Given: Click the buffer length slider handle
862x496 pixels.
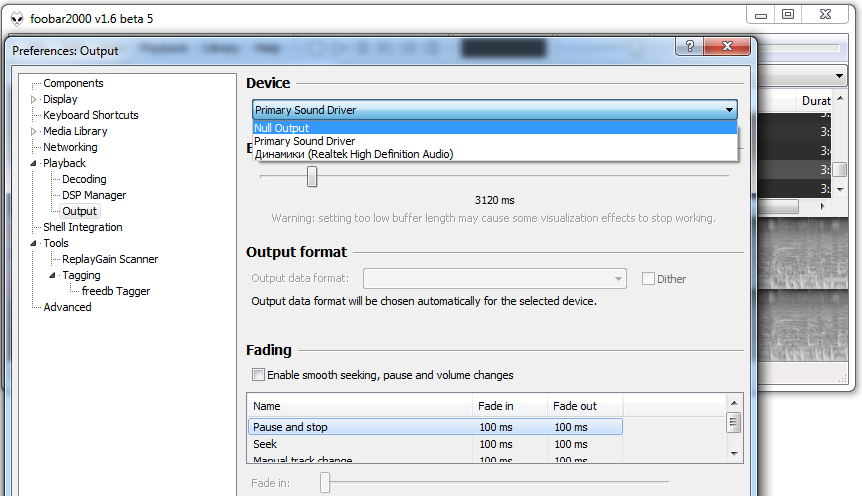Looking at the screenshot, I should tap(312, 177).
